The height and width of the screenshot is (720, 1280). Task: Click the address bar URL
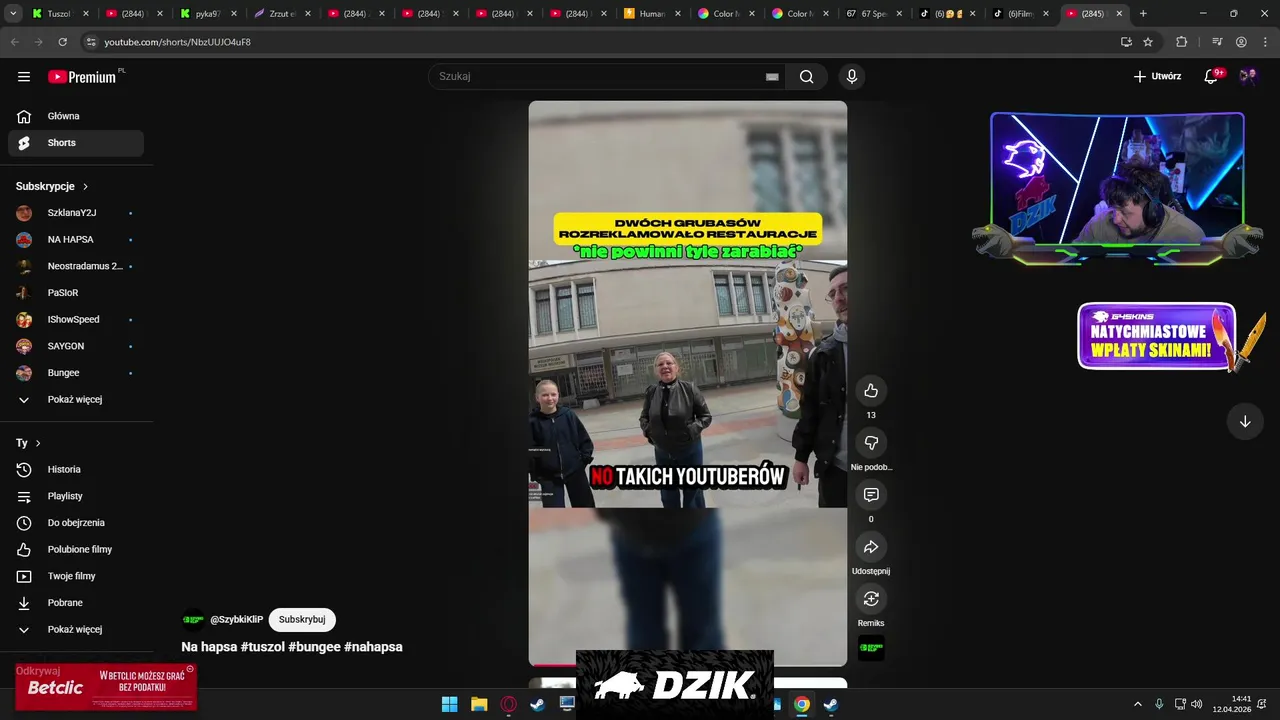click(177, 42)
